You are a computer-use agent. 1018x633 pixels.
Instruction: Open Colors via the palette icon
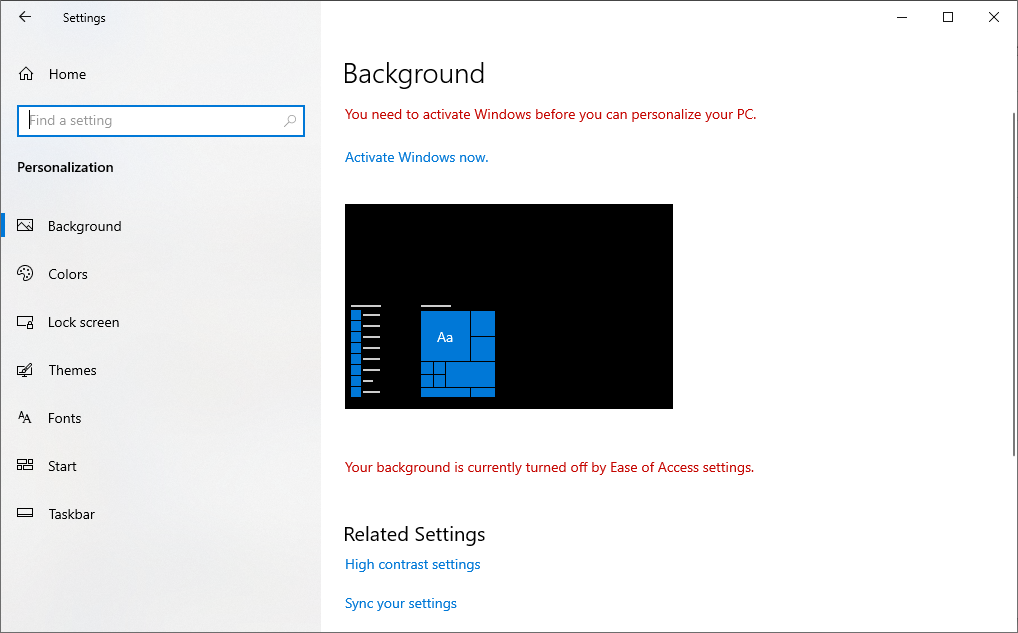(26, 273)
